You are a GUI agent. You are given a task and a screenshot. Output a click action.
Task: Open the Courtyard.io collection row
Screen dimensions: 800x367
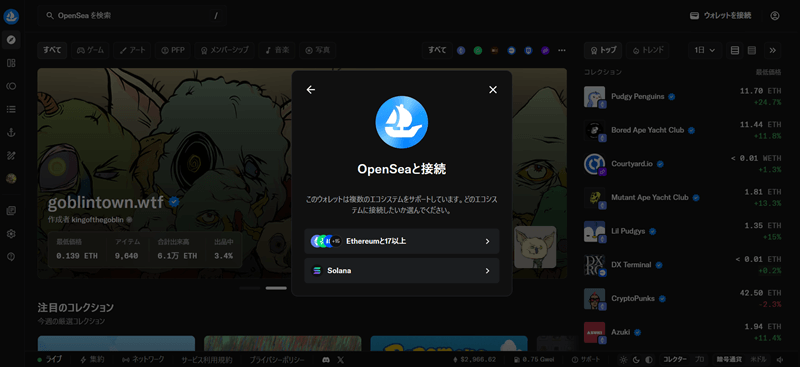pyautogui.click(x=682, y=164)
